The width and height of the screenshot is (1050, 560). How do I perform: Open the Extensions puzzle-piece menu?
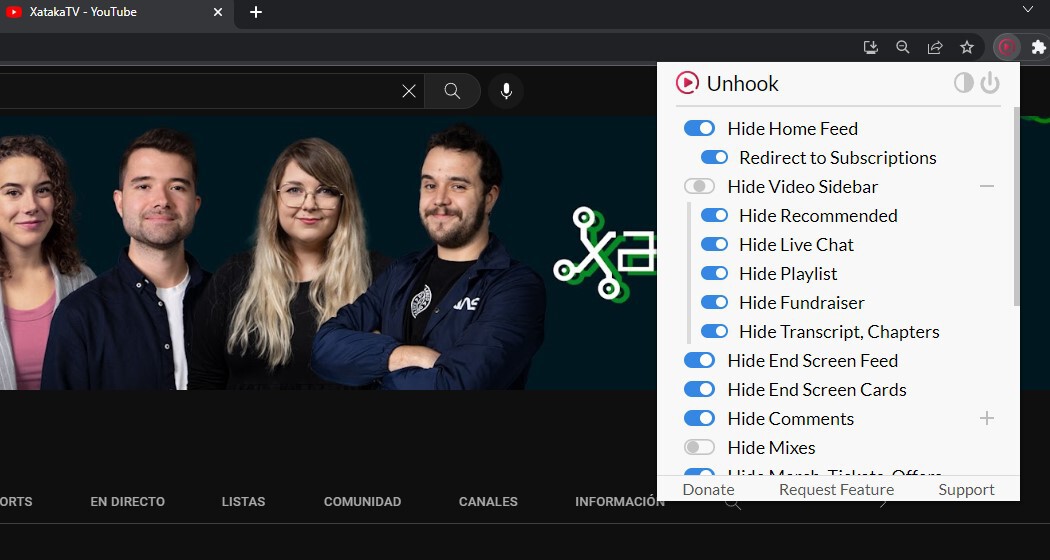pyautogui.click(x=1038, y=47)
